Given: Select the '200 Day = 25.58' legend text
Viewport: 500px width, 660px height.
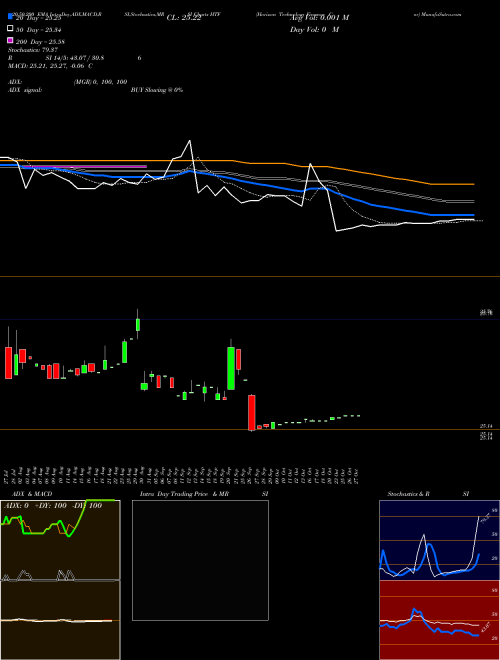Looking at the screenshot, I should click(x=40, y=42).
